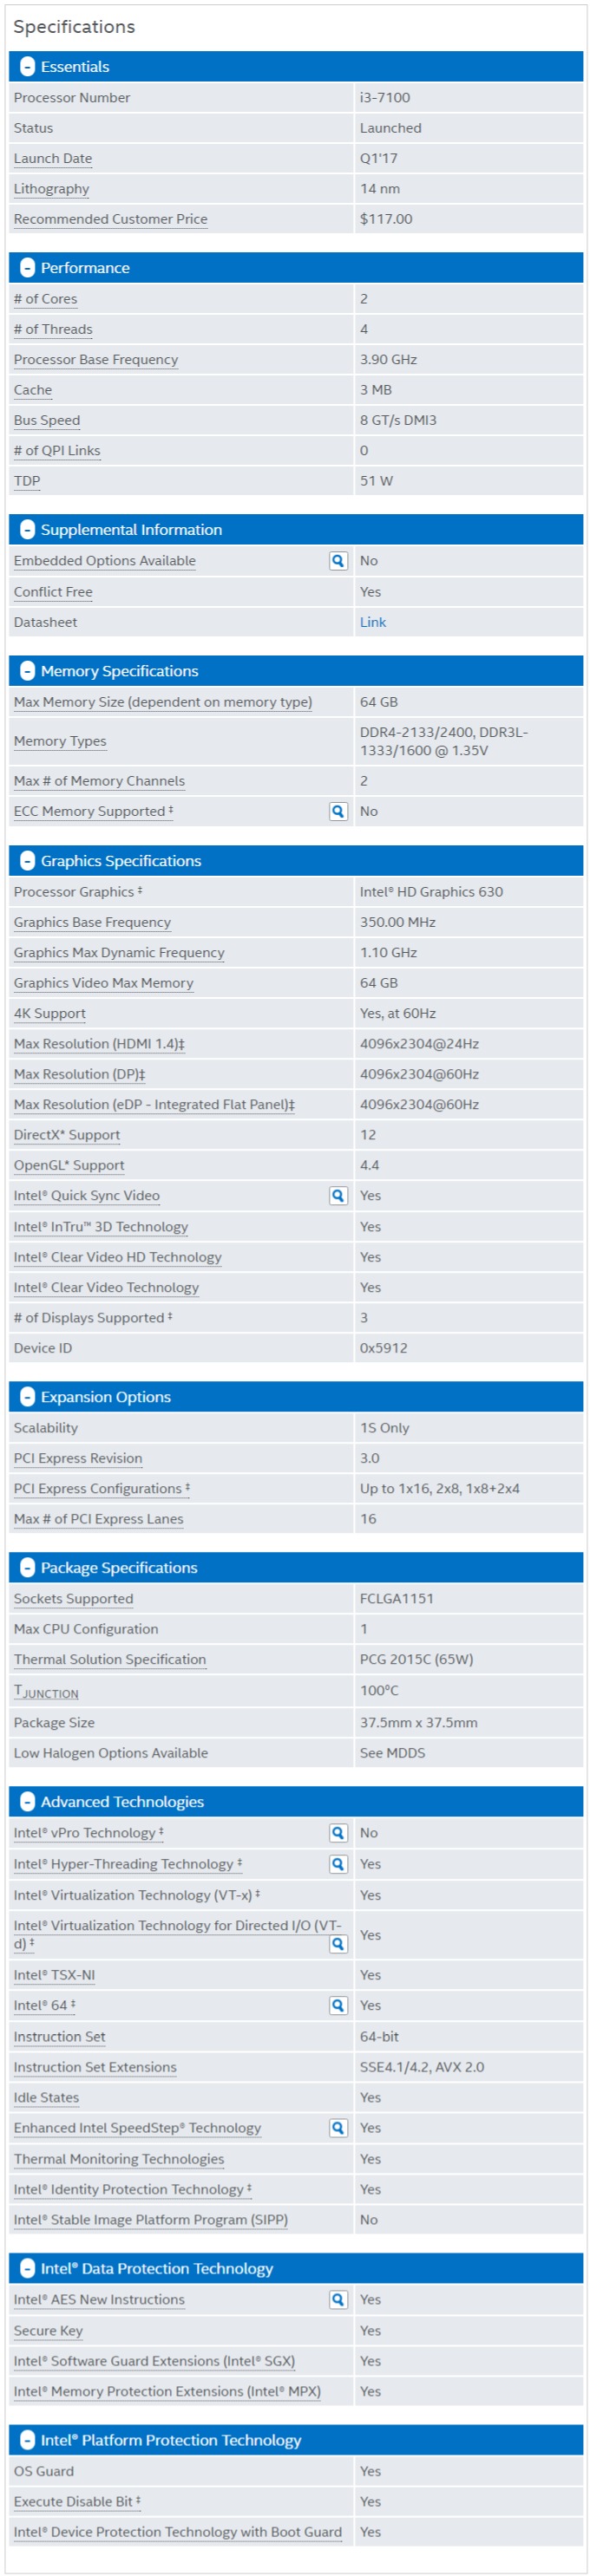Click magnifier icon beside Intel vPro Technology
The image size is (590, 2576).
pos(338,1833)
